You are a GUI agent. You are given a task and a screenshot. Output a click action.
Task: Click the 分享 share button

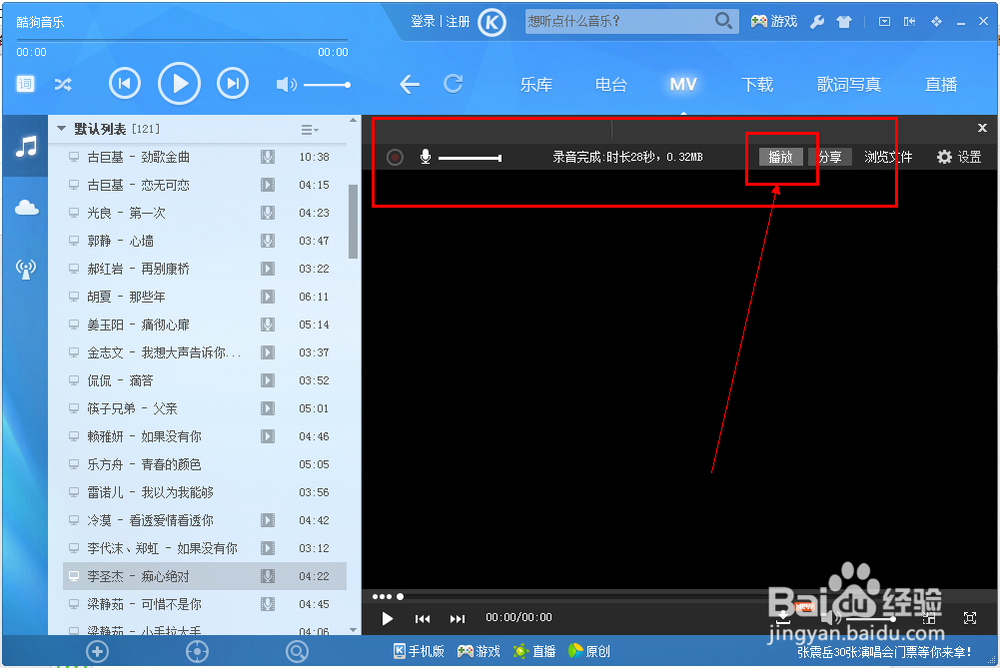tap(830, 157)
